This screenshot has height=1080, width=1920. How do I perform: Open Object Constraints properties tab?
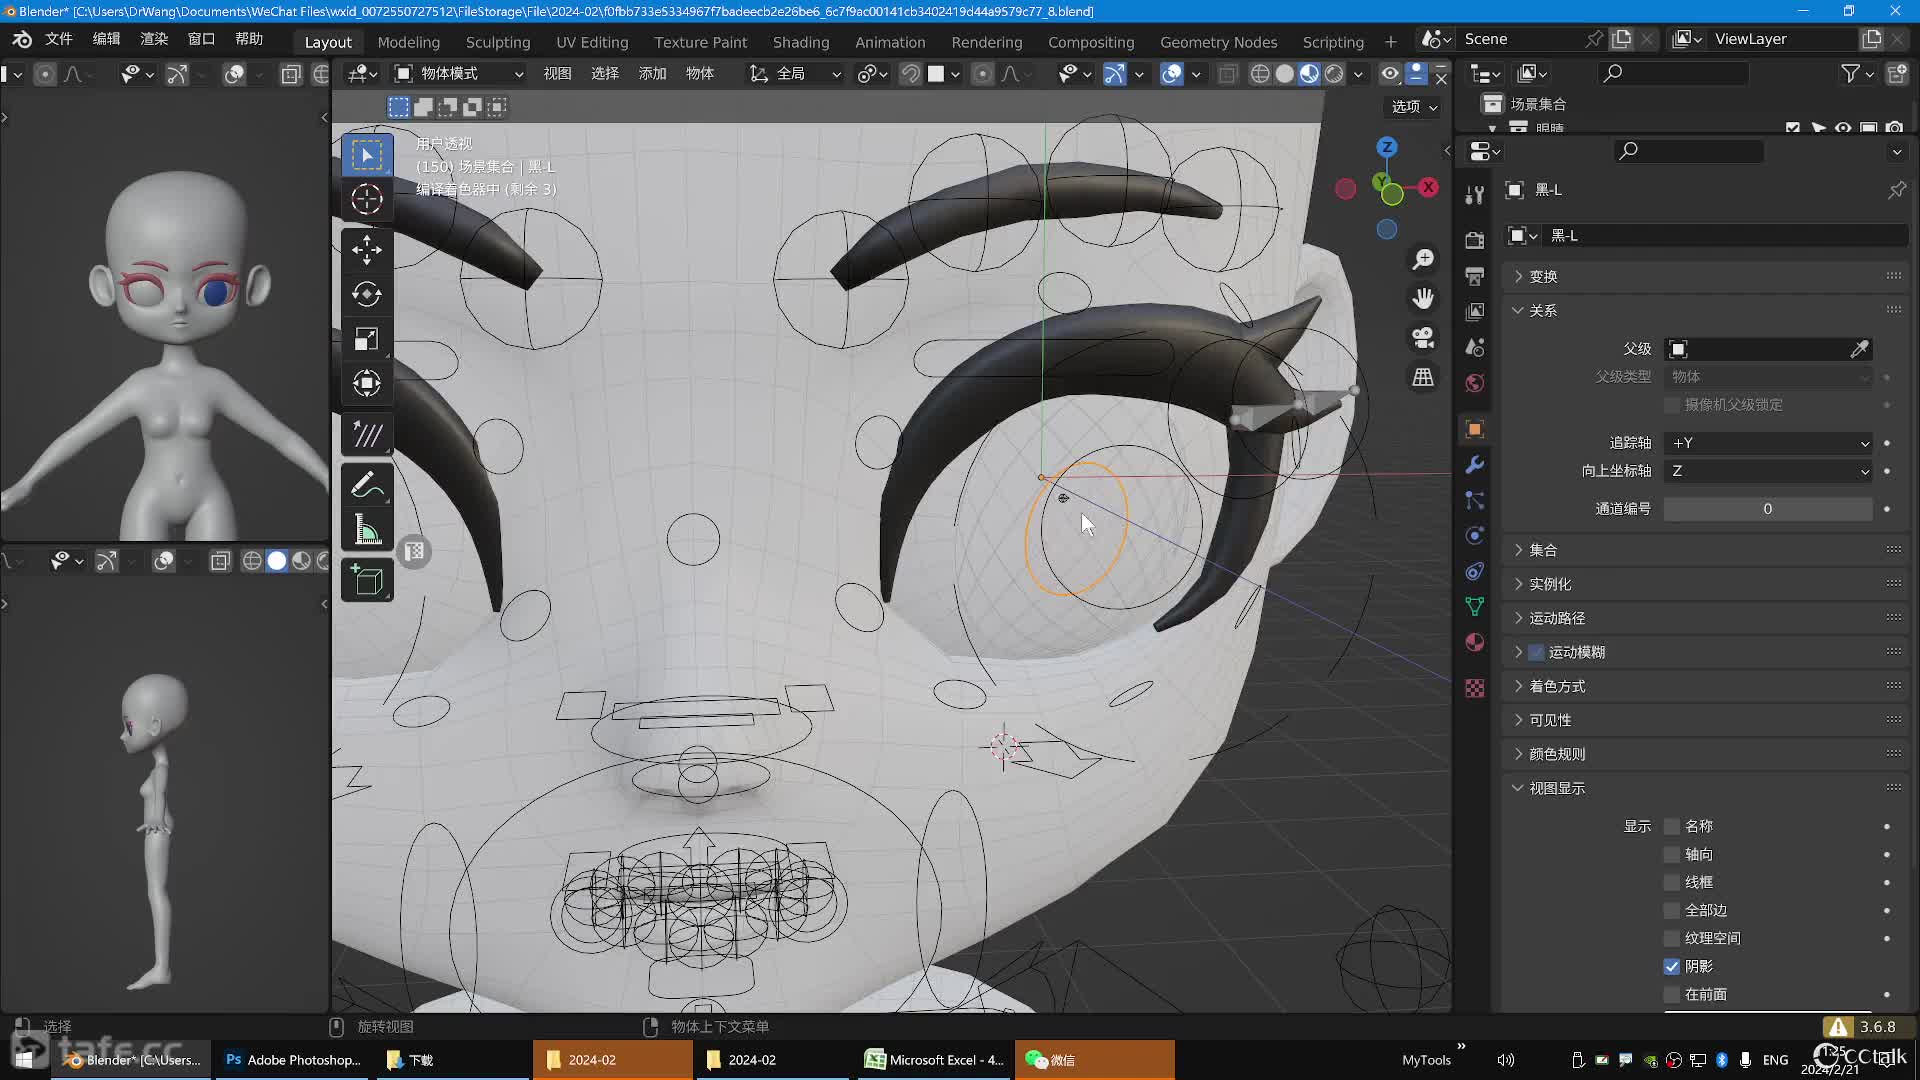click(1474, 571)
